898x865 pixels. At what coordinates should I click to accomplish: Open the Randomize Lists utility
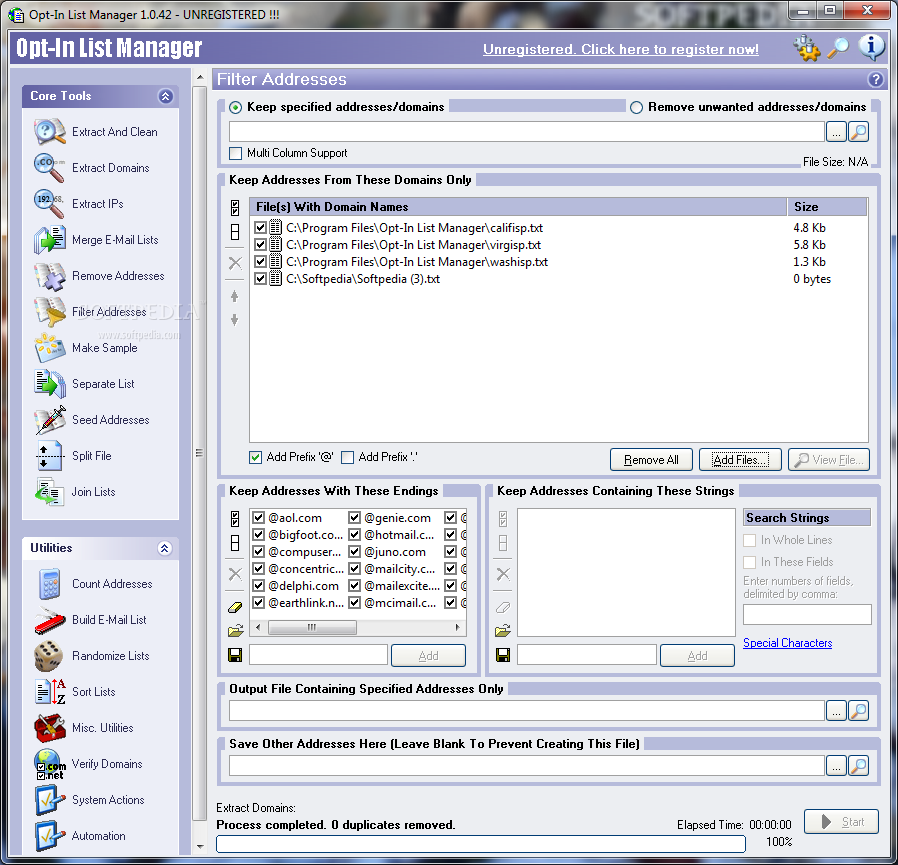[x=92, y=656]
